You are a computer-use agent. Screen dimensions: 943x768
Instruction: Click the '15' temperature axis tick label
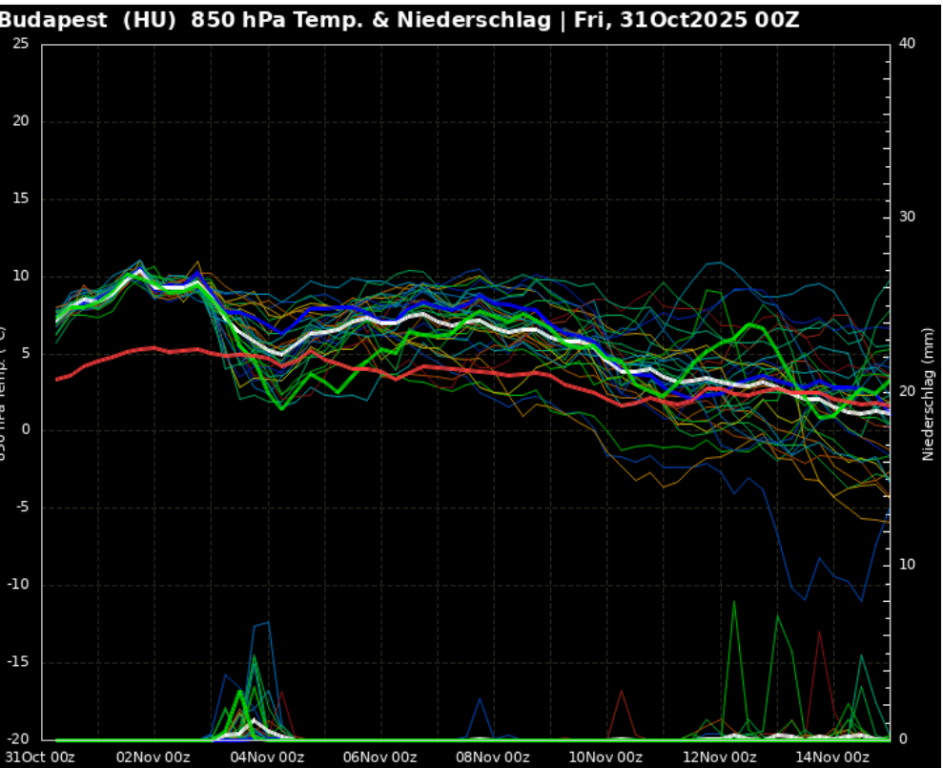click(x=20, y=198)
